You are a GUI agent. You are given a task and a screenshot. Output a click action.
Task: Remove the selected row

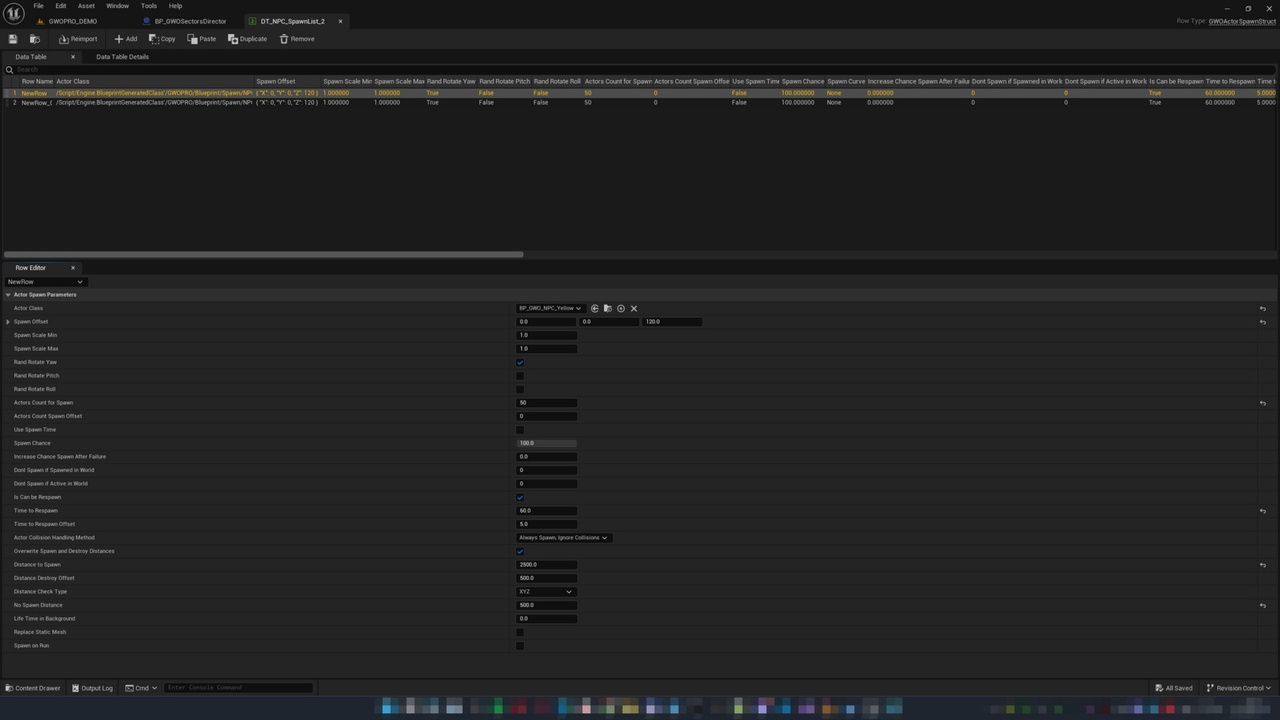pyautogui.click(x=297, y=39)
